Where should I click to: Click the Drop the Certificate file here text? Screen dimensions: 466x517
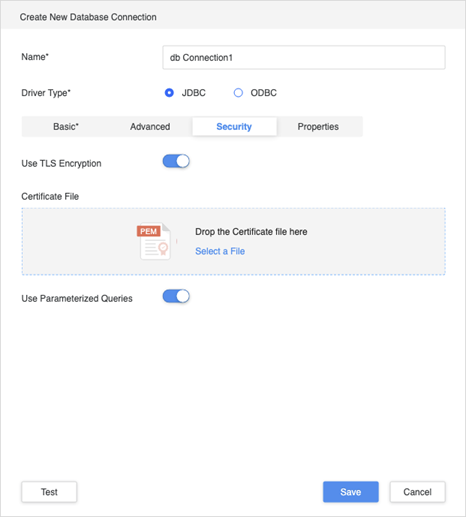[x=251, y=232]
